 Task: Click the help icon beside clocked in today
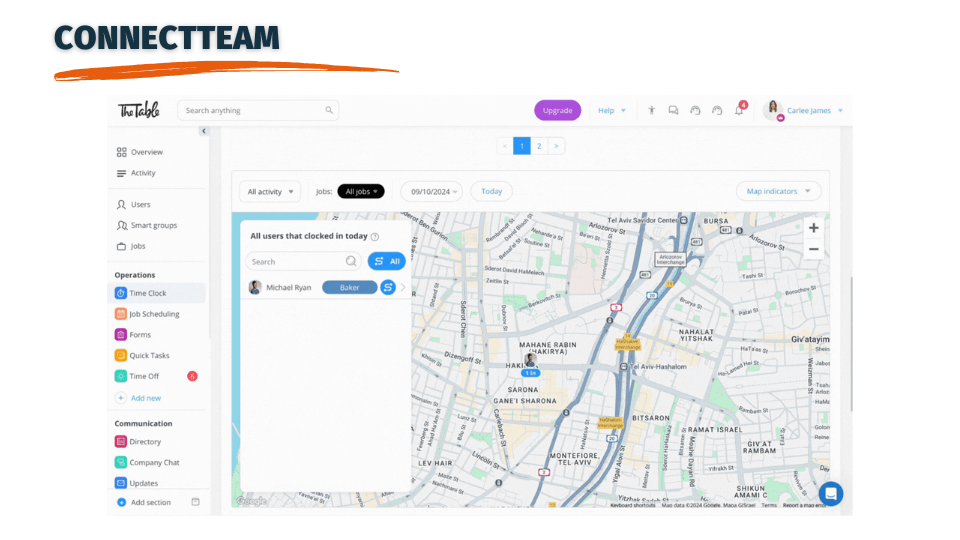[x=375, y=236]
